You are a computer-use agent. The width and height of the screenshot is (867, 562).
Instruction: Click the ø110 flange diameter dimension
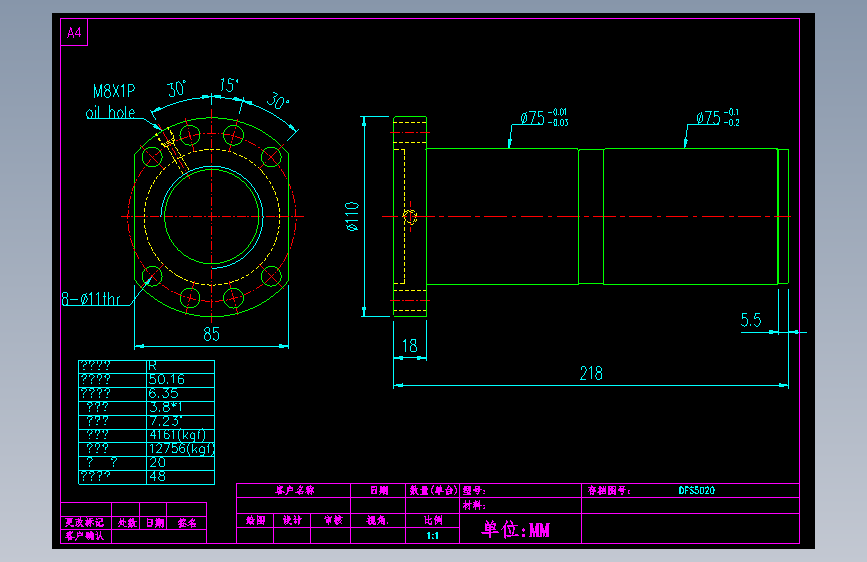352,216
